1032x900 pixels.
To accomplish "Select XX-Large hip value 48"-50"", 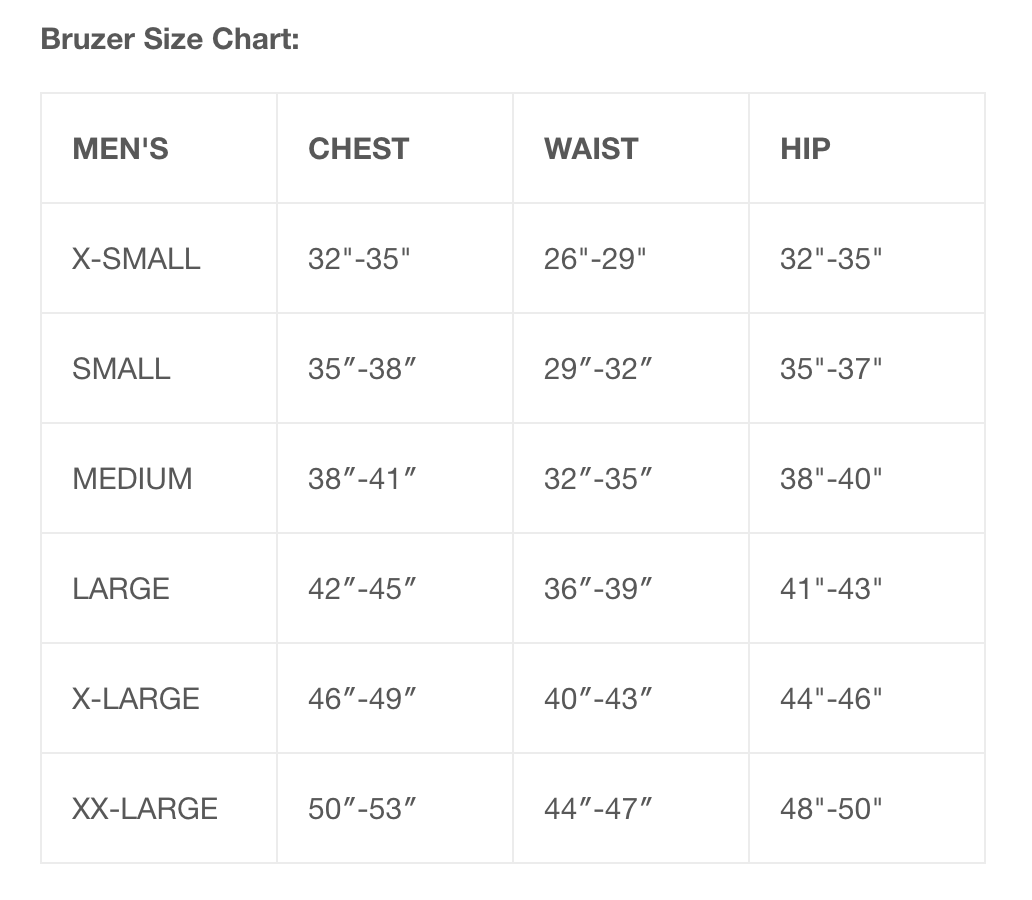I will 831,809.
